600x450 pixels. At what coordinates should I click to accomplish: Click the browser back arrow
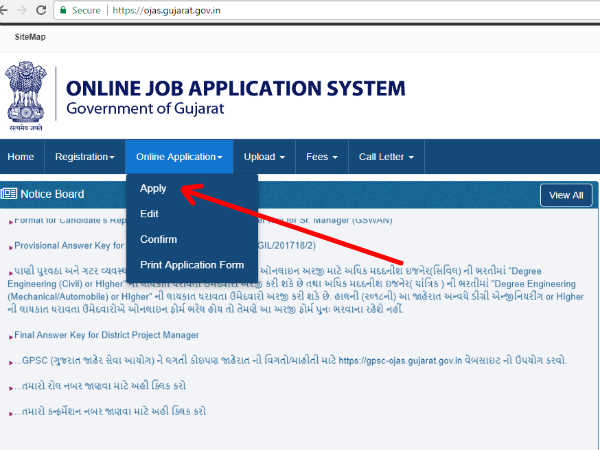(3, 10)
